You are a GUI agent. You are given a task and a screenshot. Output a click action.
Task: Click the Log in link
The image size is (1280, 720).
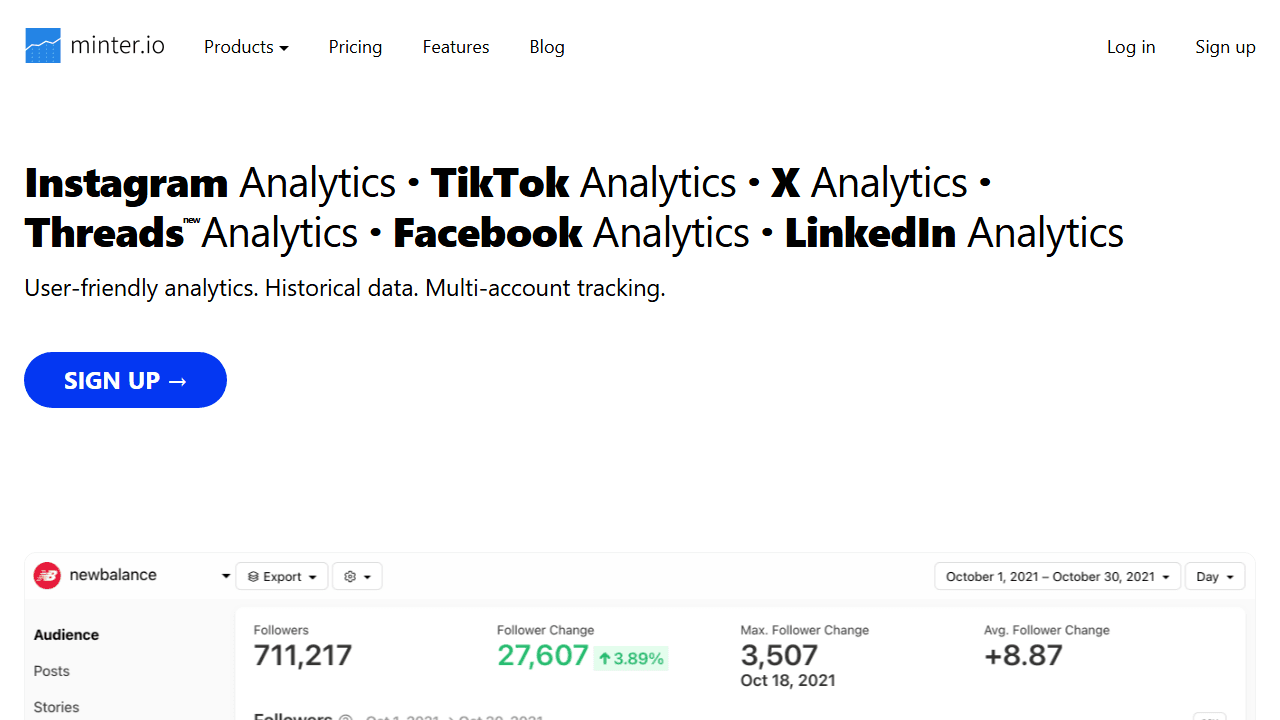pos(1131,47)
